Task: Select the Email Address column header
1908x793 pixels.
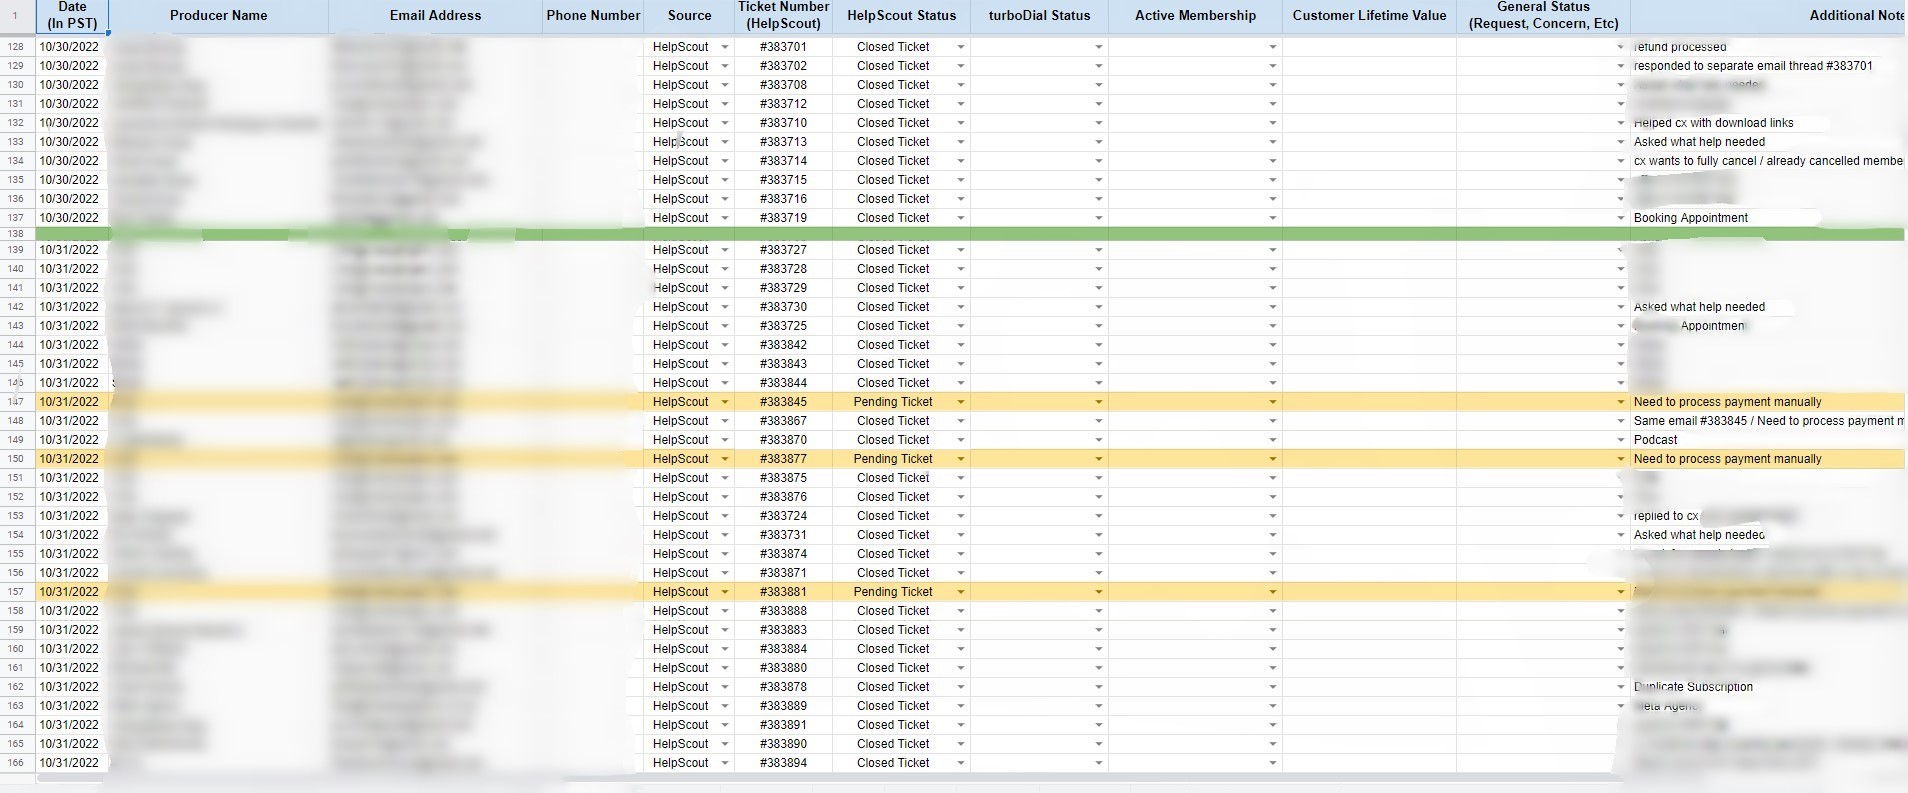Action: point(435,15)
